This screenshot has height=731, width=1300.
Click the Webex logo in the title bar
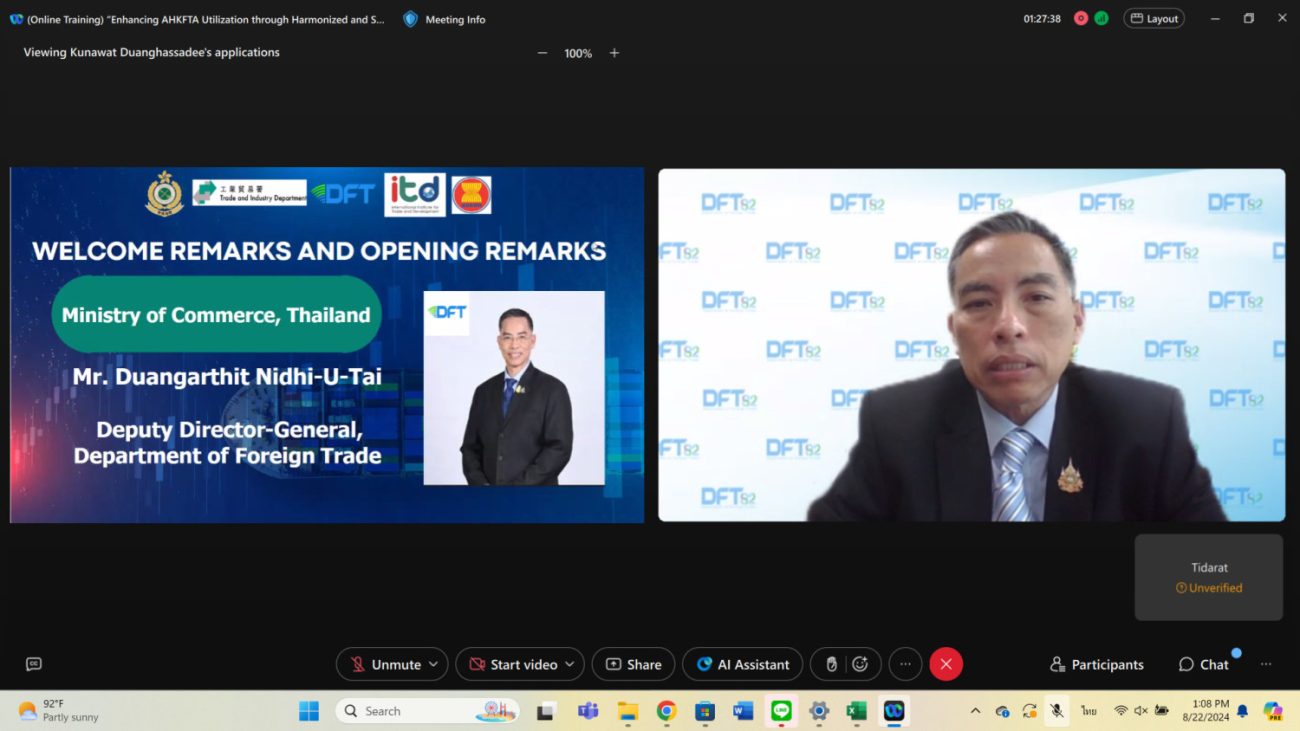pos(16,19)
